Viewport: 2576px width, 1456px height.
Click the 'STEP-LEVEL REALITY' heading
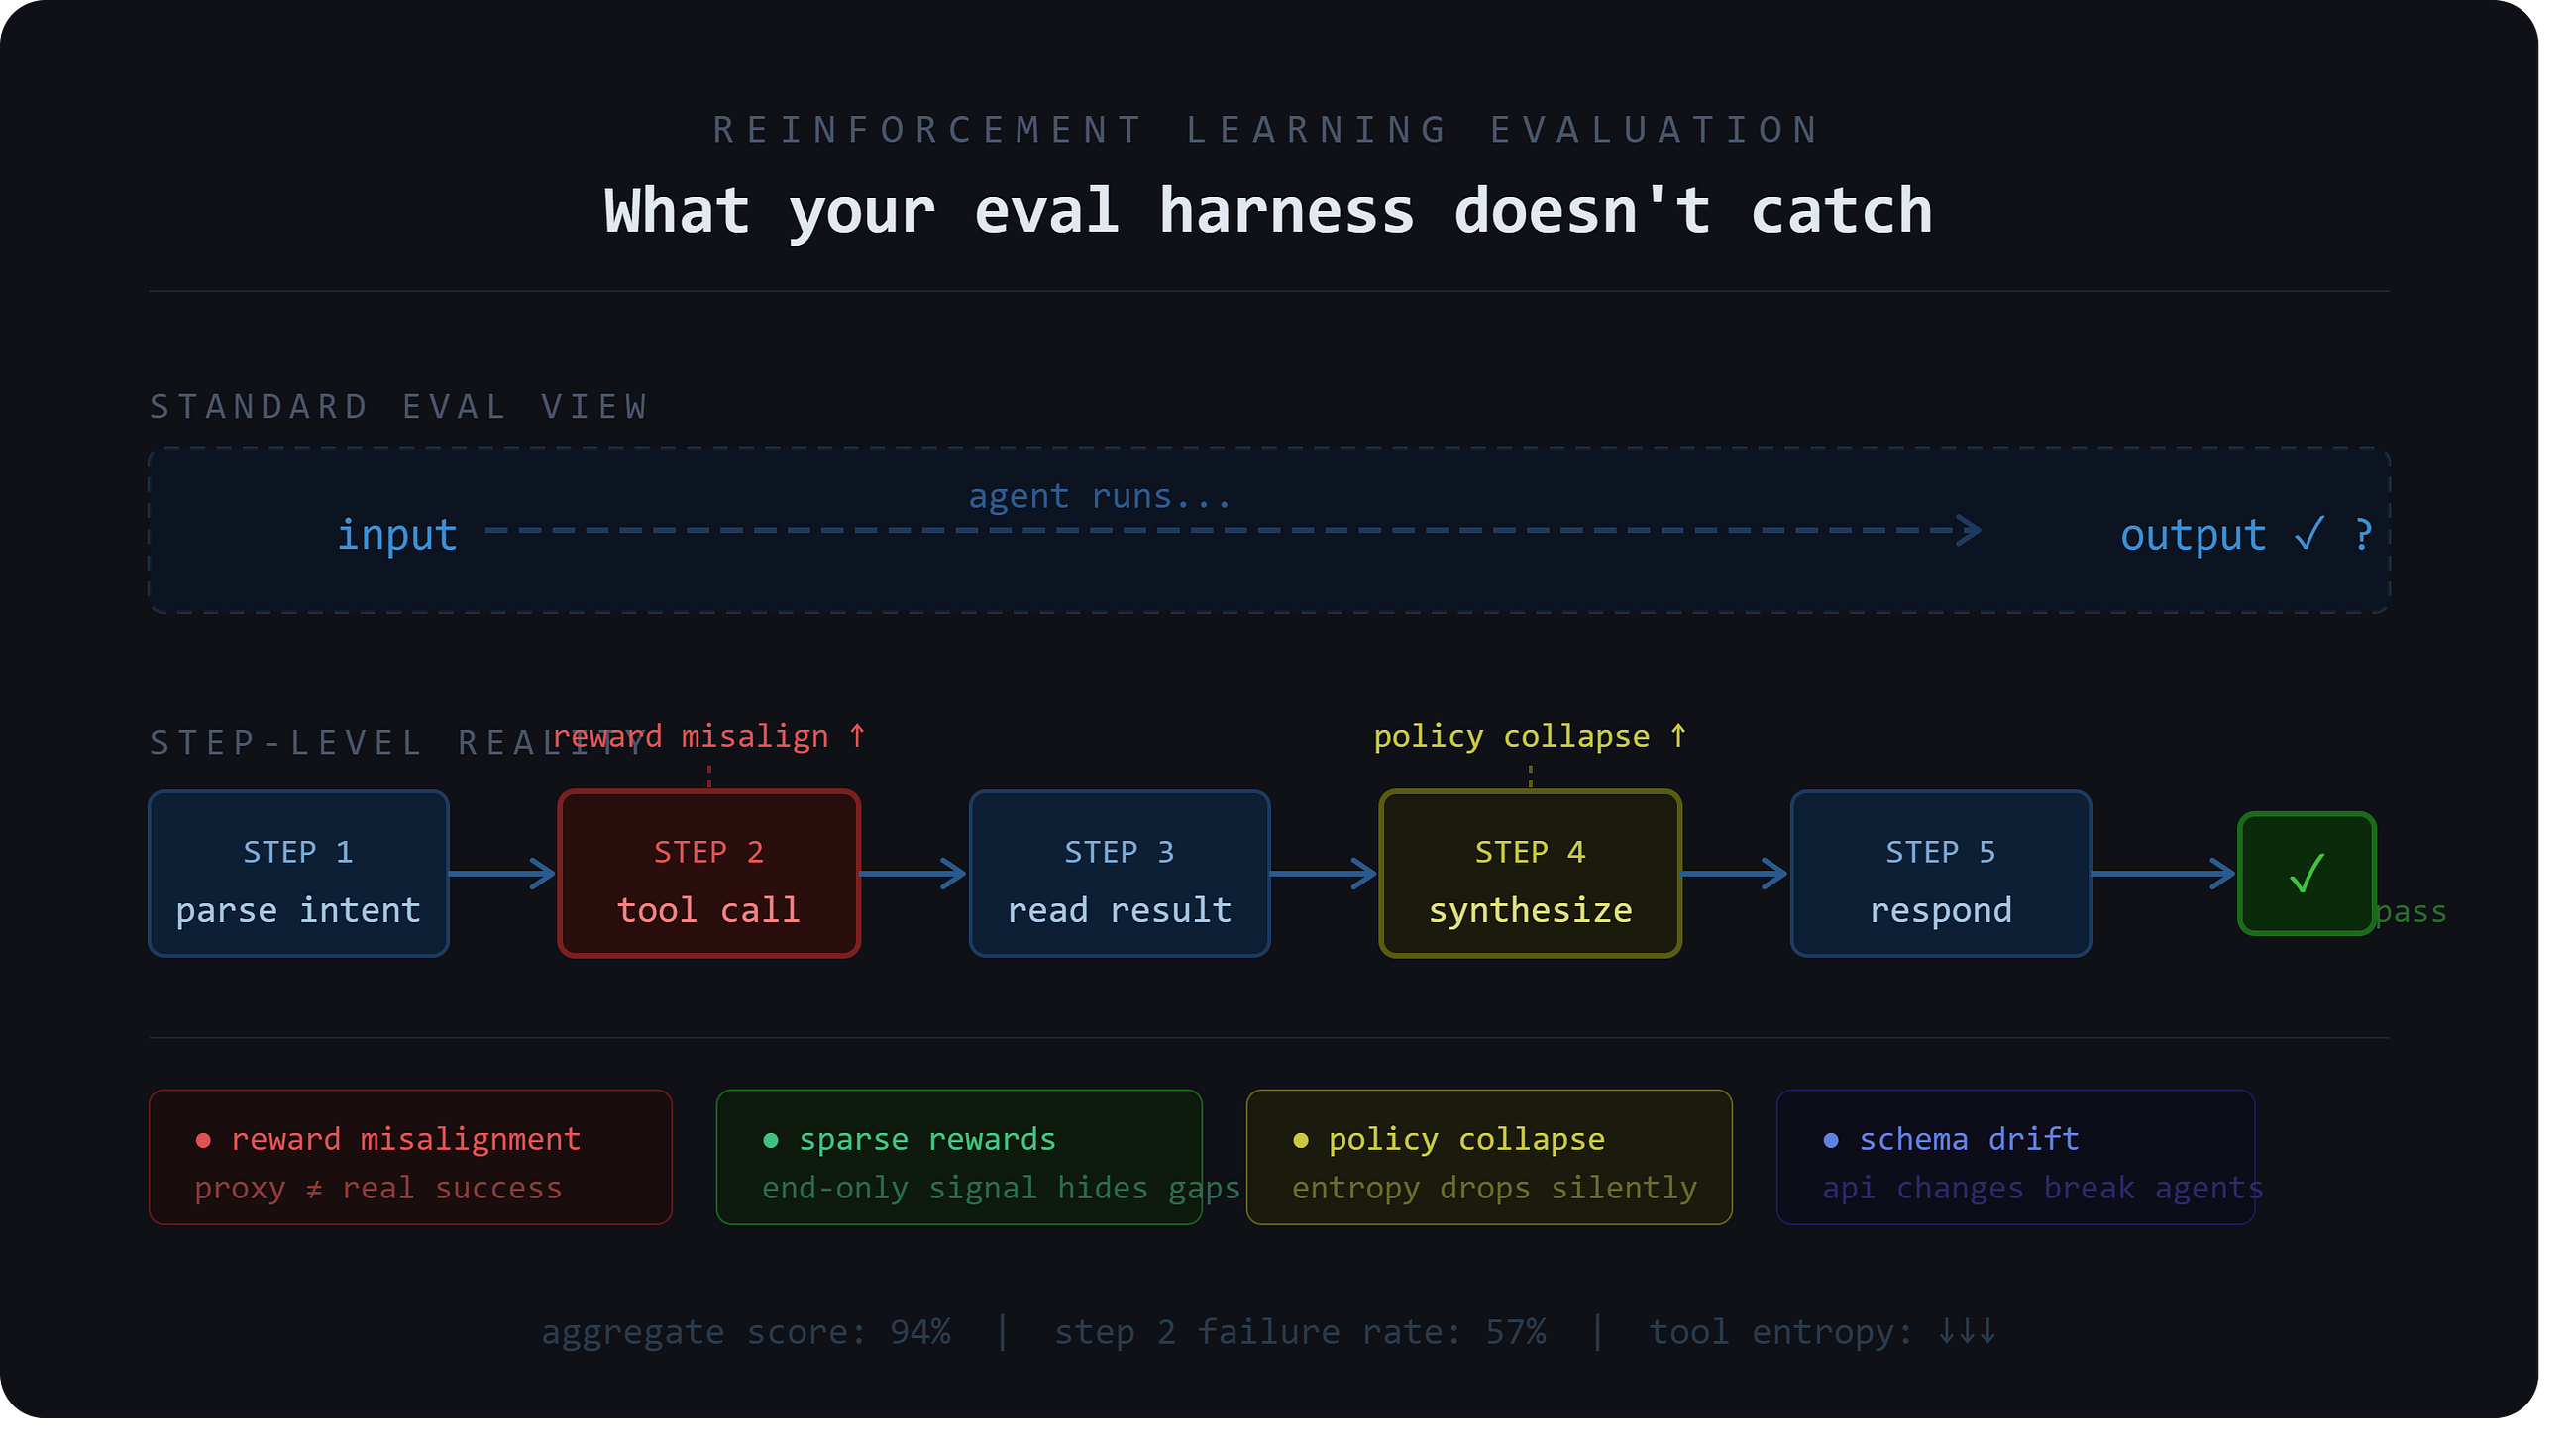pyautogui.click(x=399, y=743)
